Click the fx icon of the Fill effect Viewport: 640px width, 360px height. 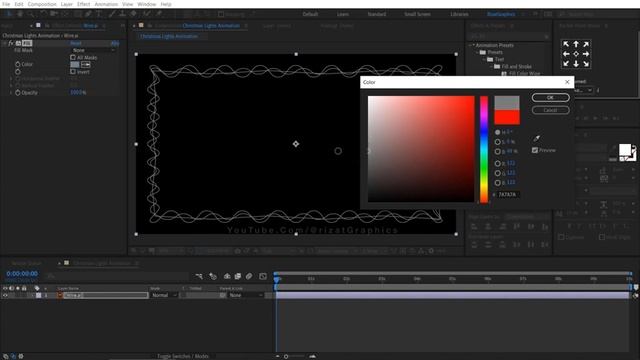click(11, 43)
